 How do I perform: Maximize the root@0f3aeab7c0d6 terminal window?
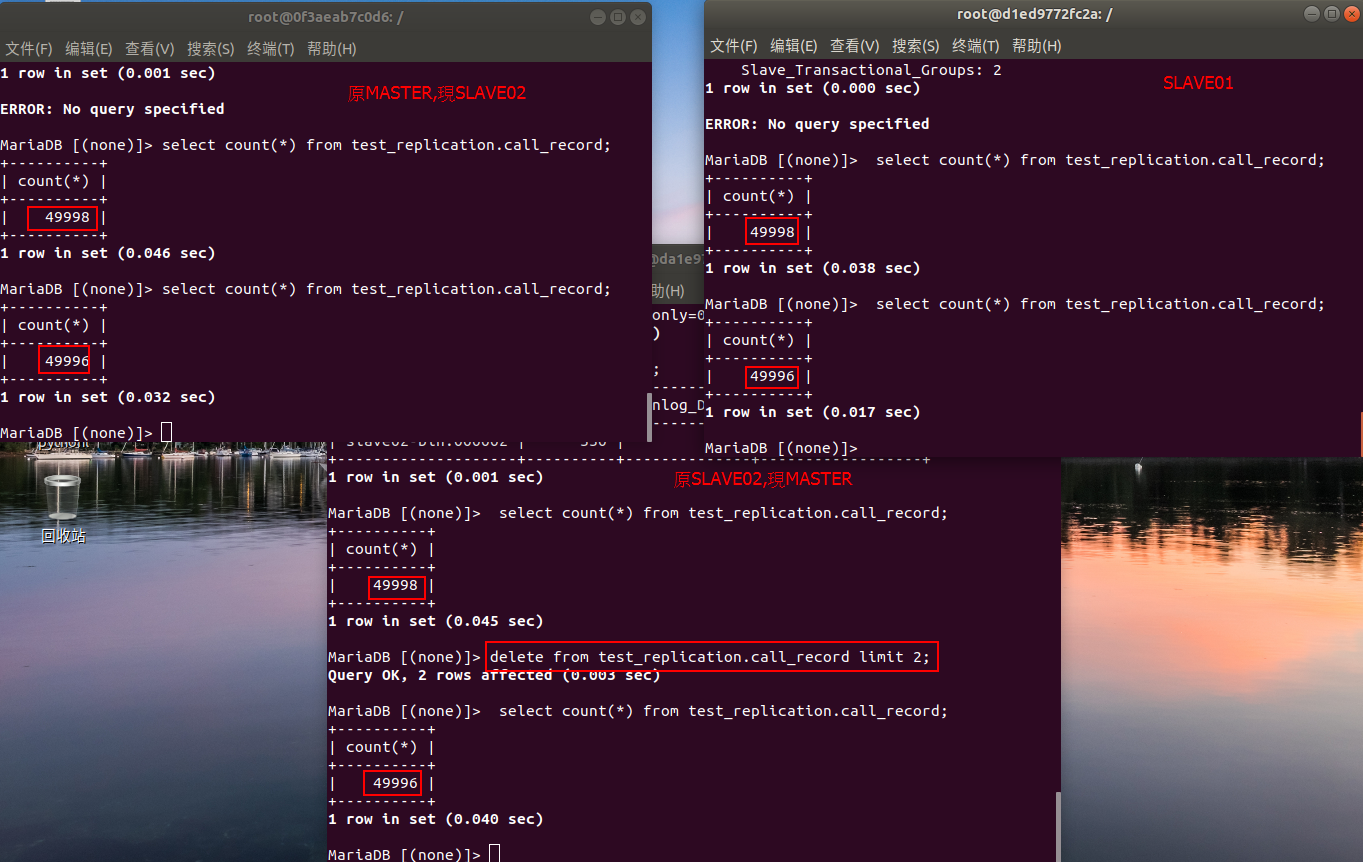(x=617, y=17)
